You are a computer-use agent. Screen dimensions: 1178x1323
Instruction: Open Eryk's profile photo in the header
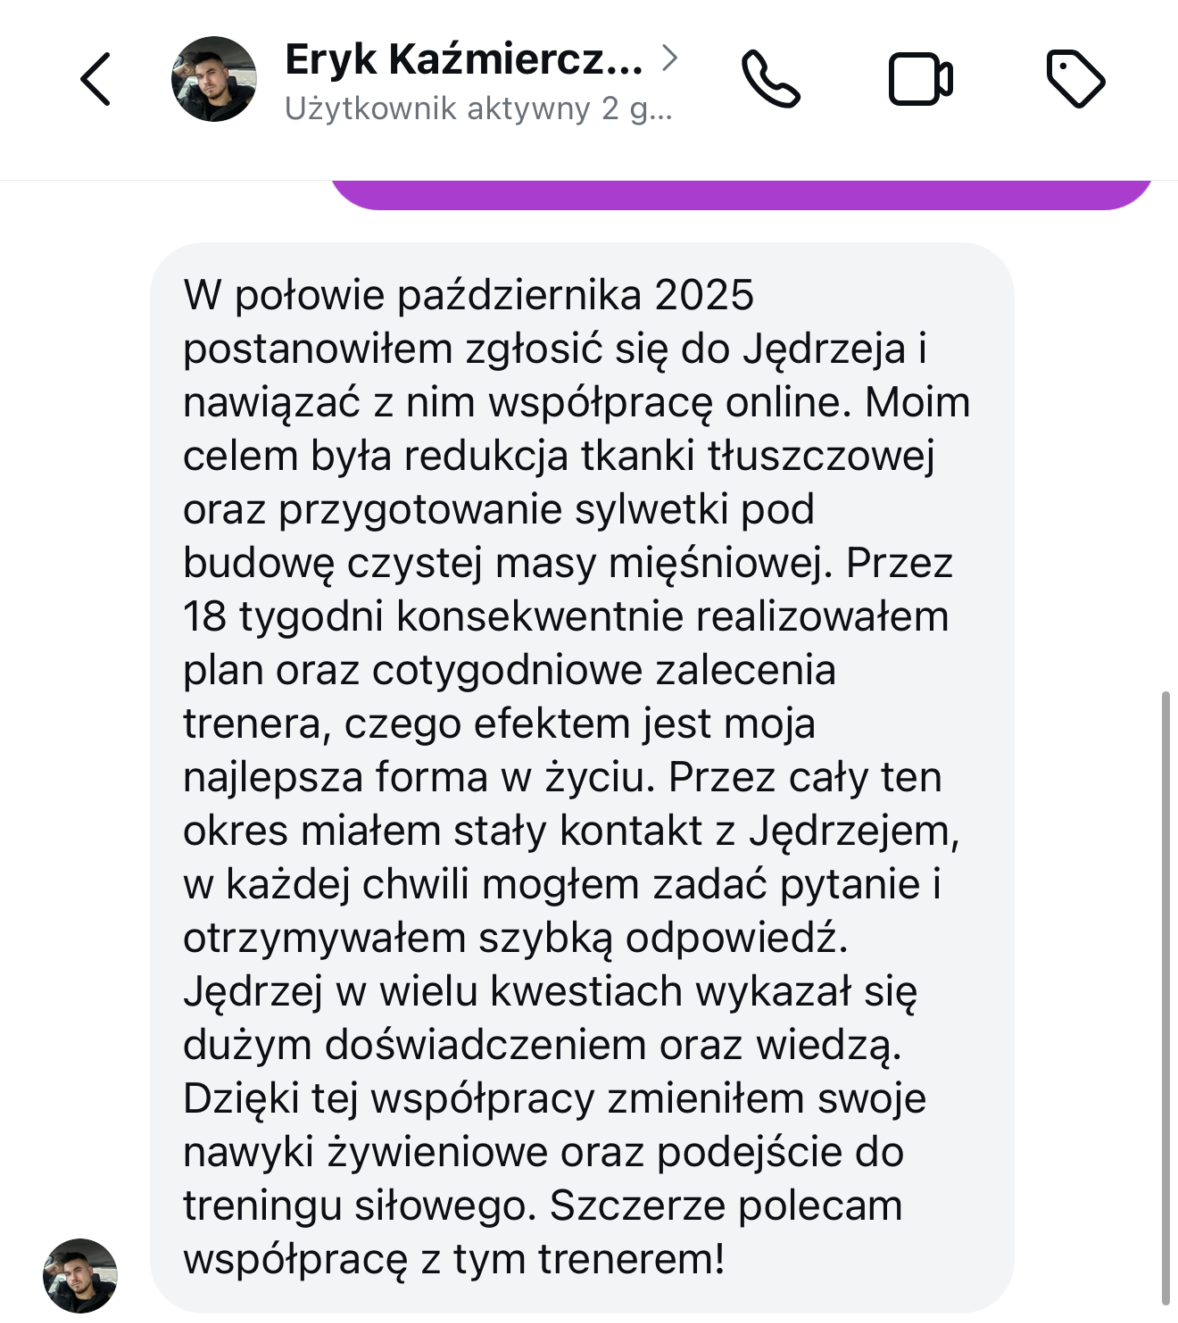point(214,79)
